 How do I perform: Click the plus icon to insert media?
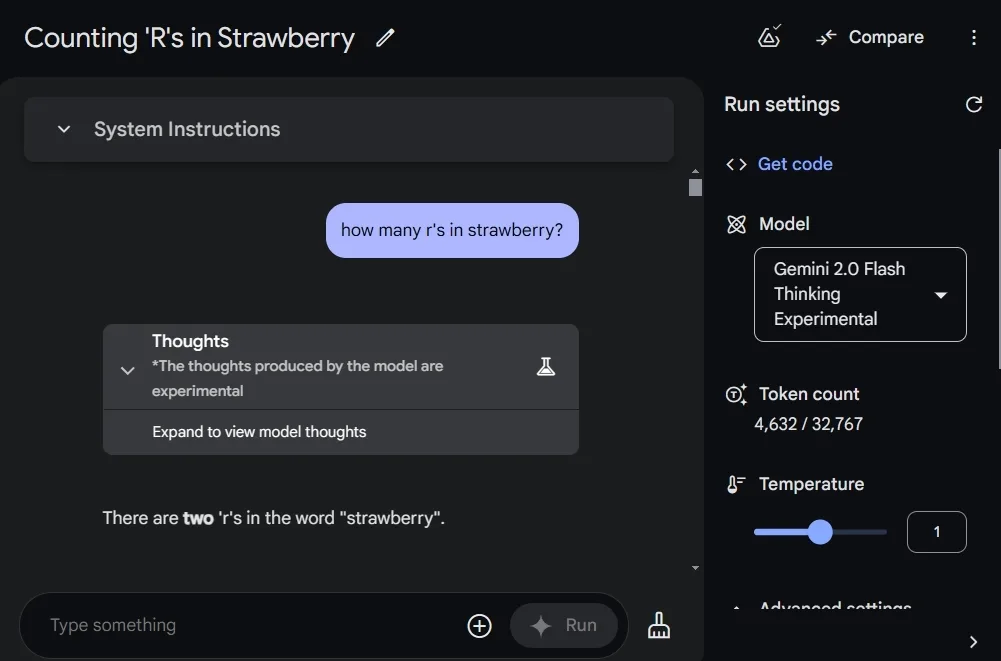(x=479, y=625)
